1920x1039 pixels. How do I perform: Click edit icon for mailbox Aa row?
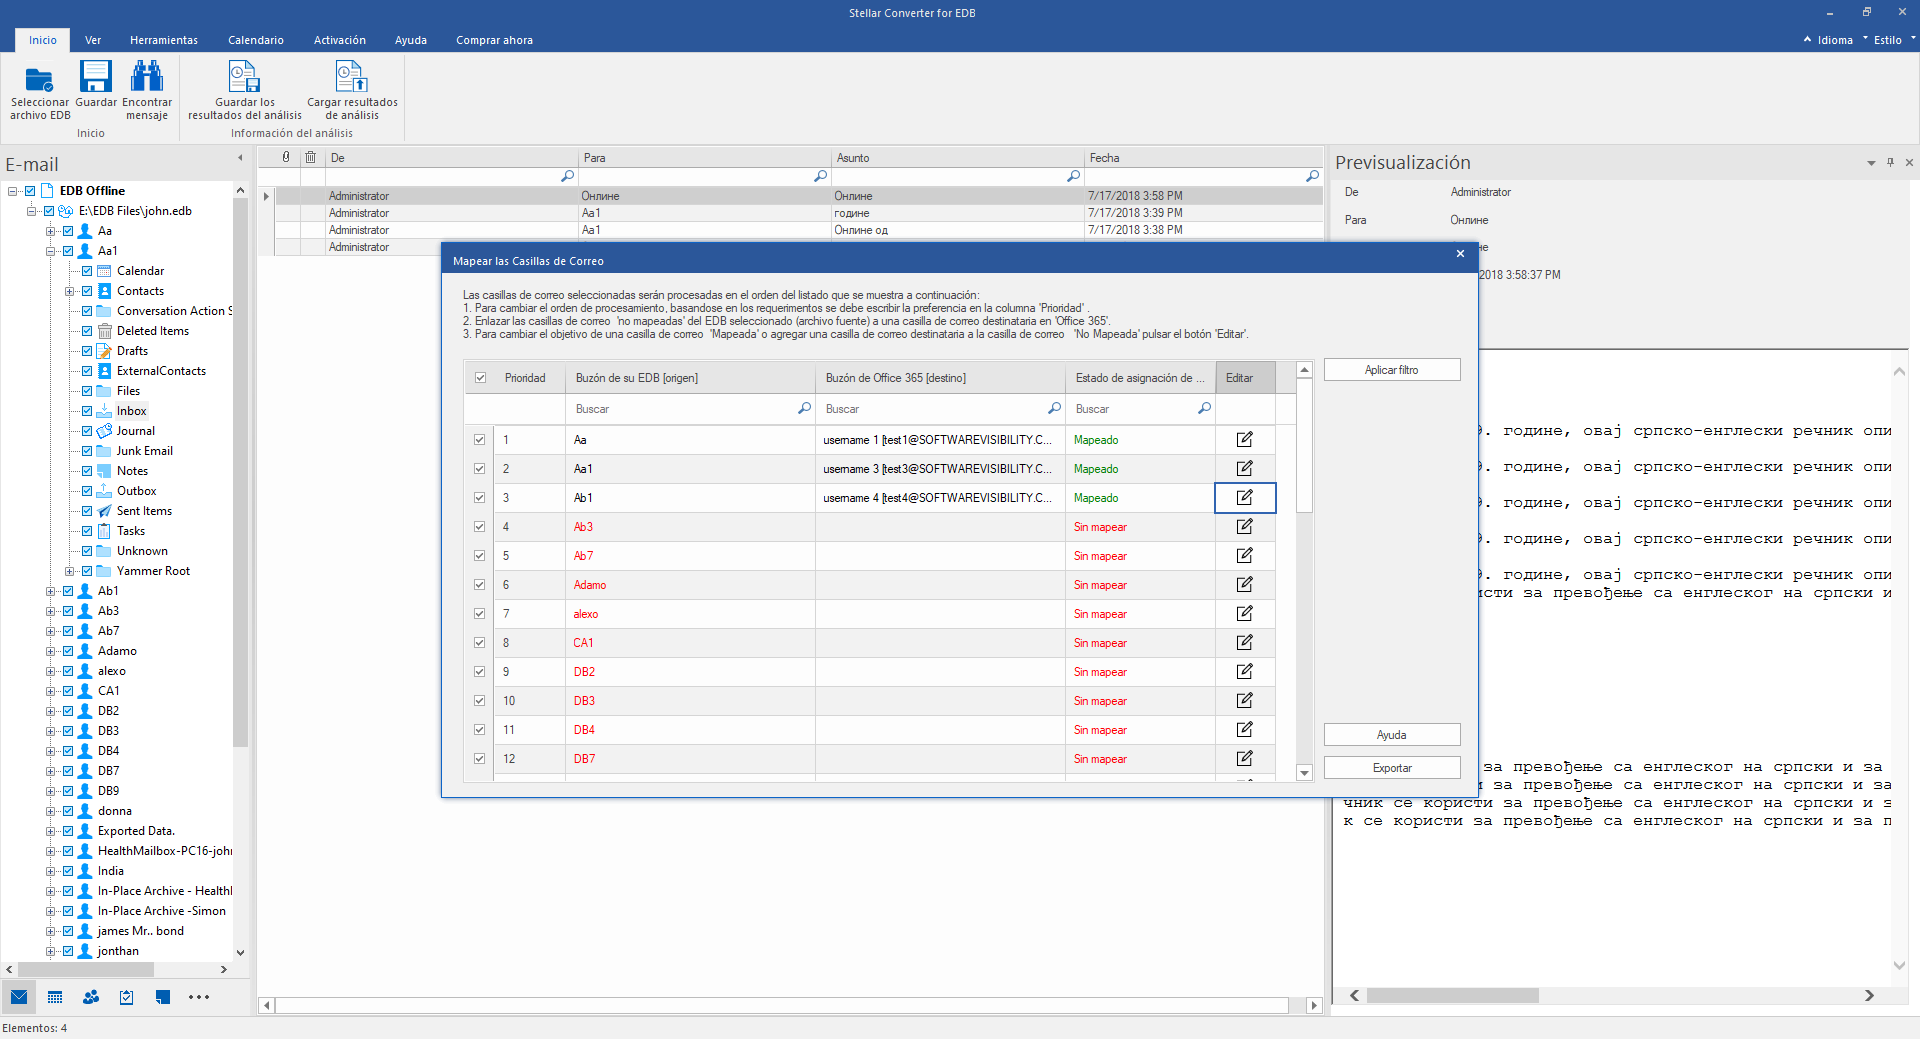coord(1244,440)
